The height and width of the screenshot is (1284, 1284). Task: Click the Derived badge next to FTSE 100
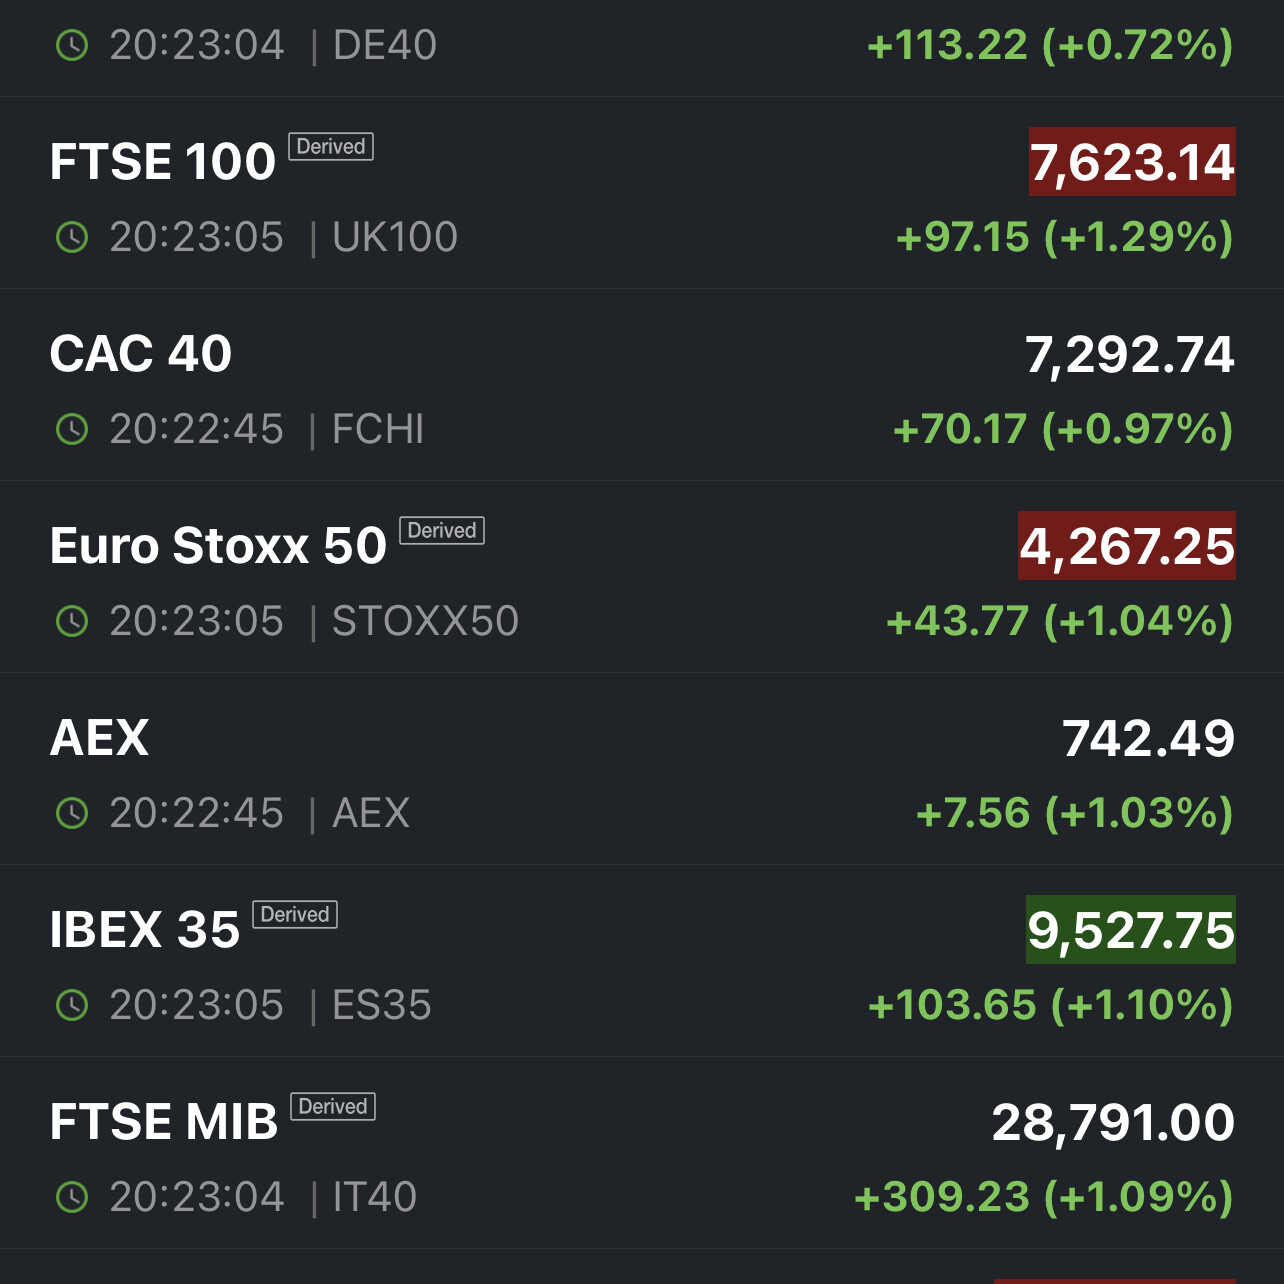point(331,146)
